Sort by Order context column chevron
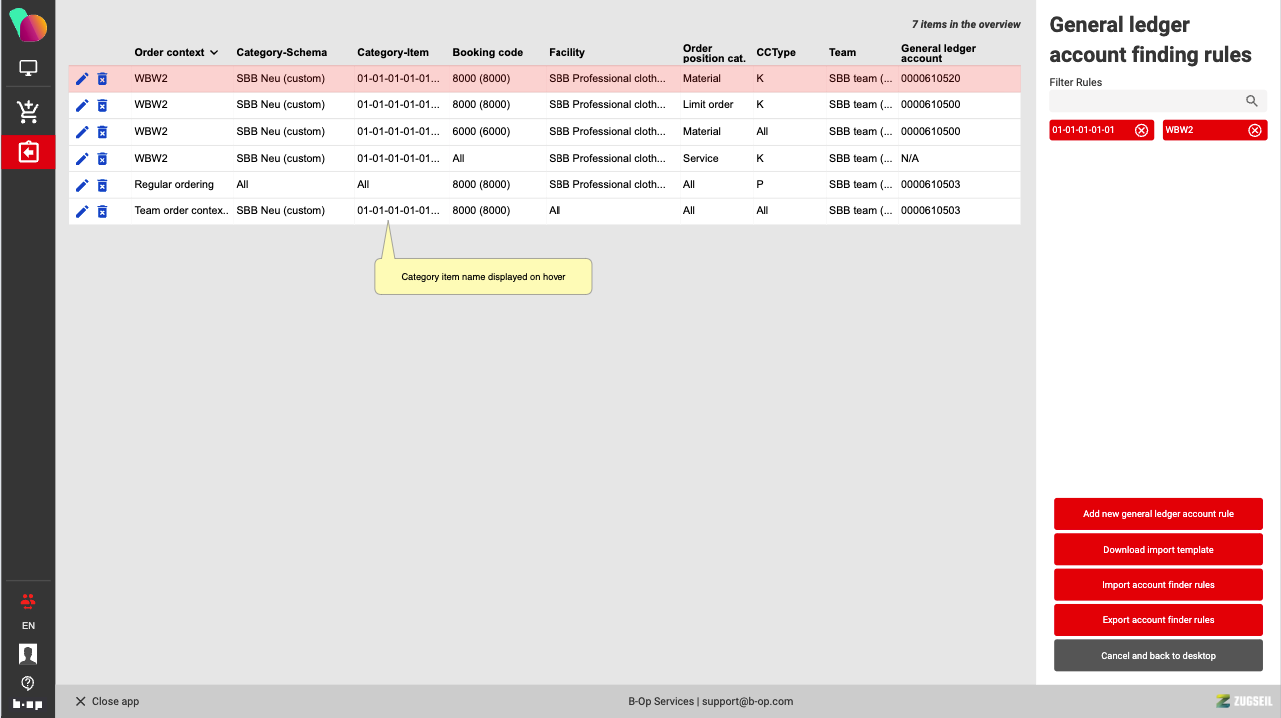 point(214,53)
